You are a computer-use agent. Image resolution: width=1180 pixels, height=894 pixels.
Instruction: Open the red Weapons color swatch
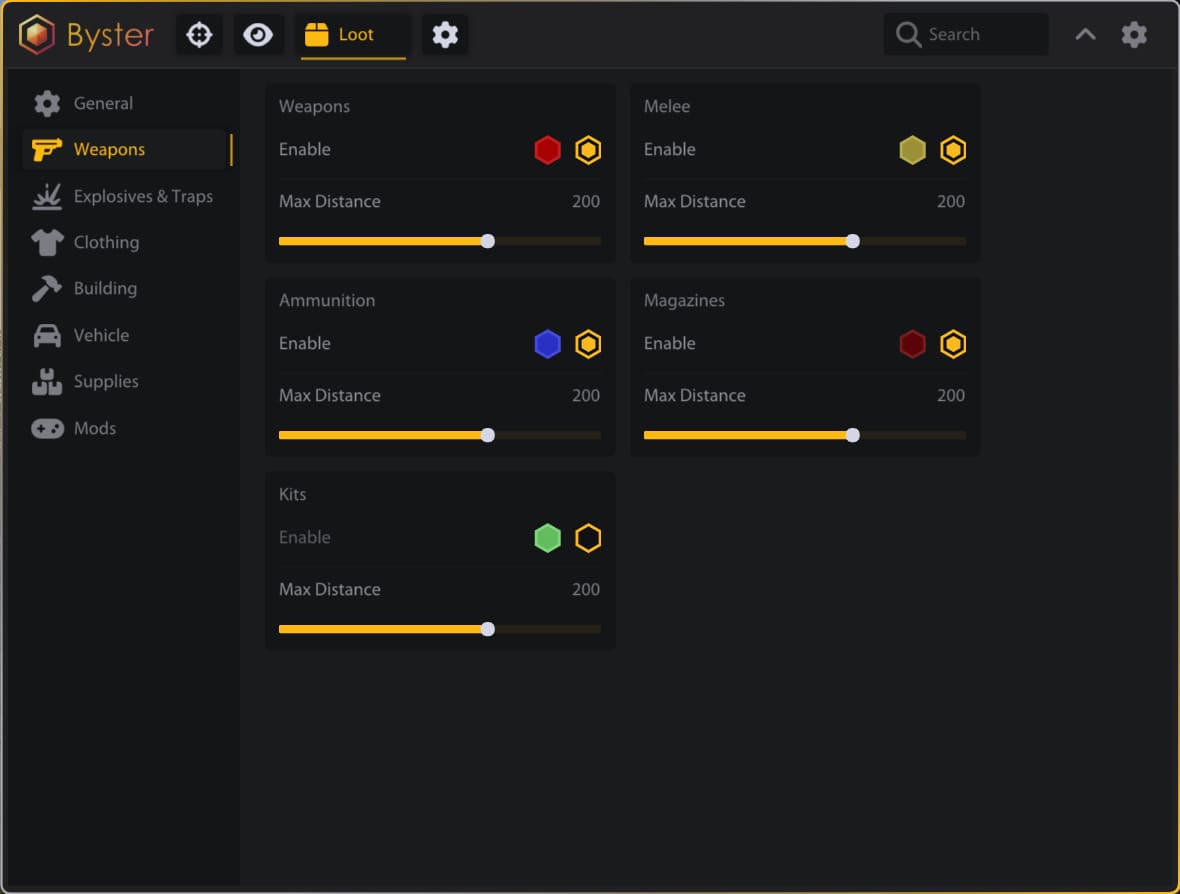pos(548,150)
